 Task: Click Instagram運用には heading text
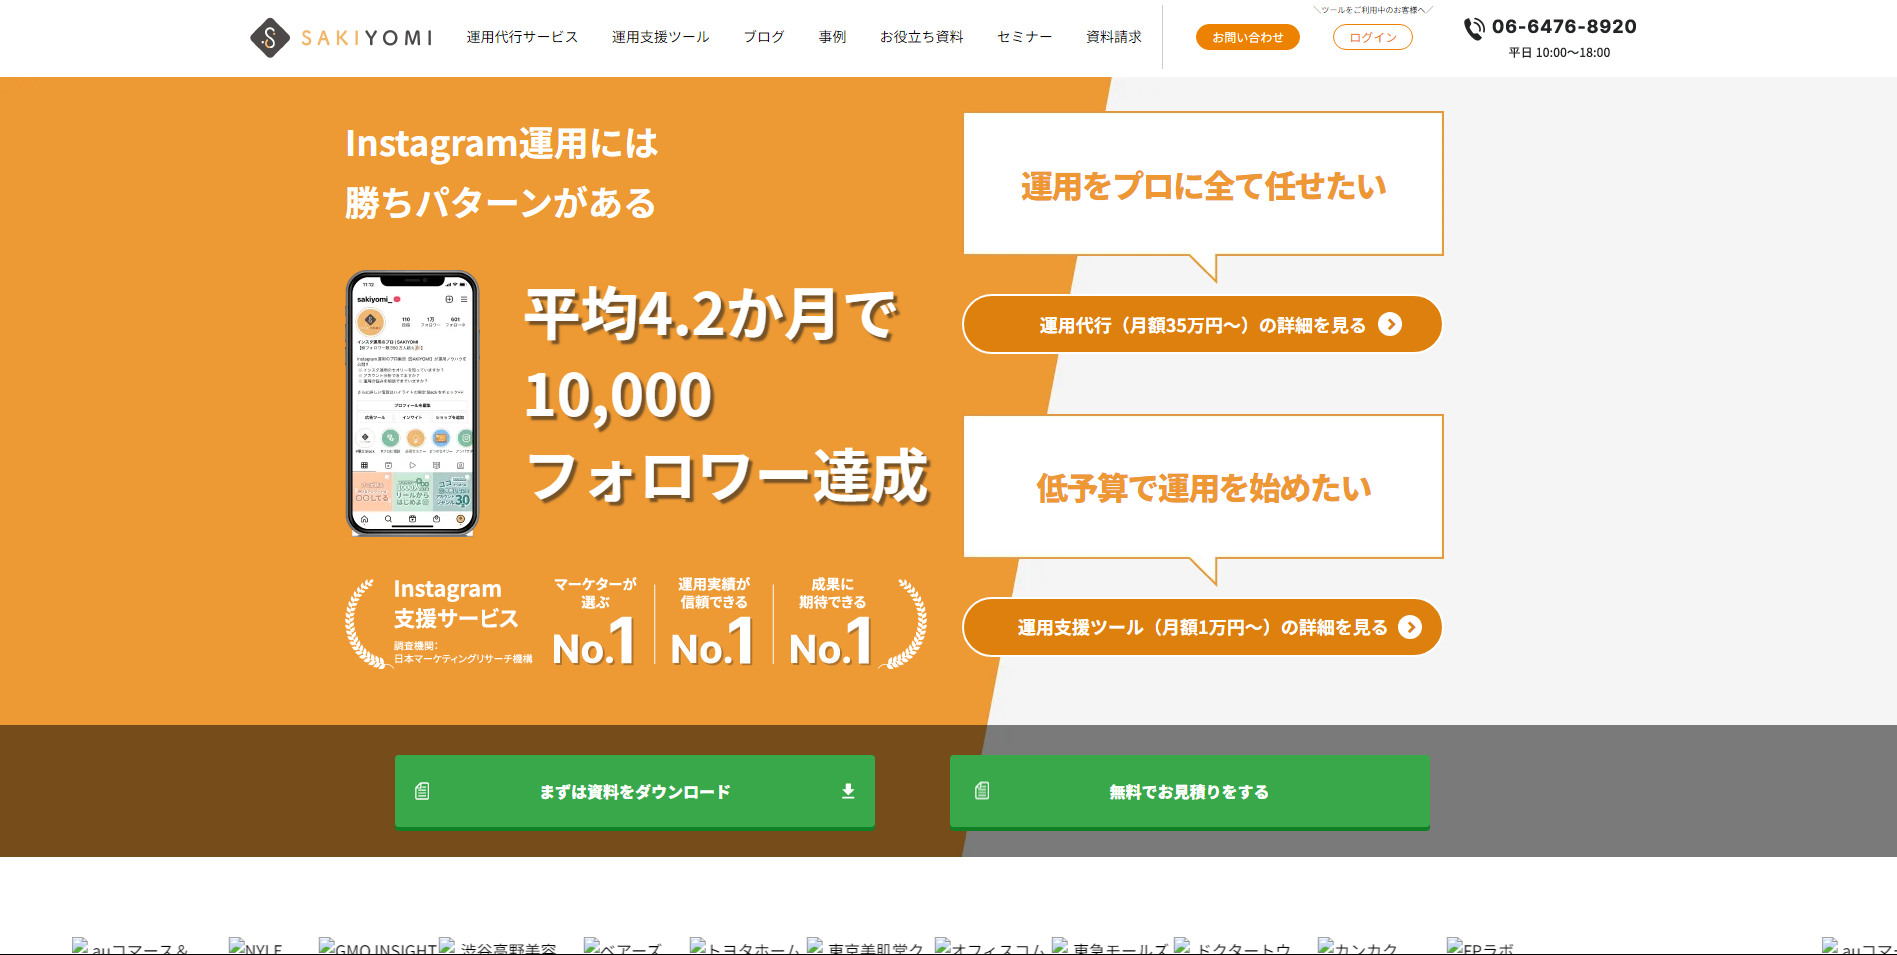(x=501, y=143)
